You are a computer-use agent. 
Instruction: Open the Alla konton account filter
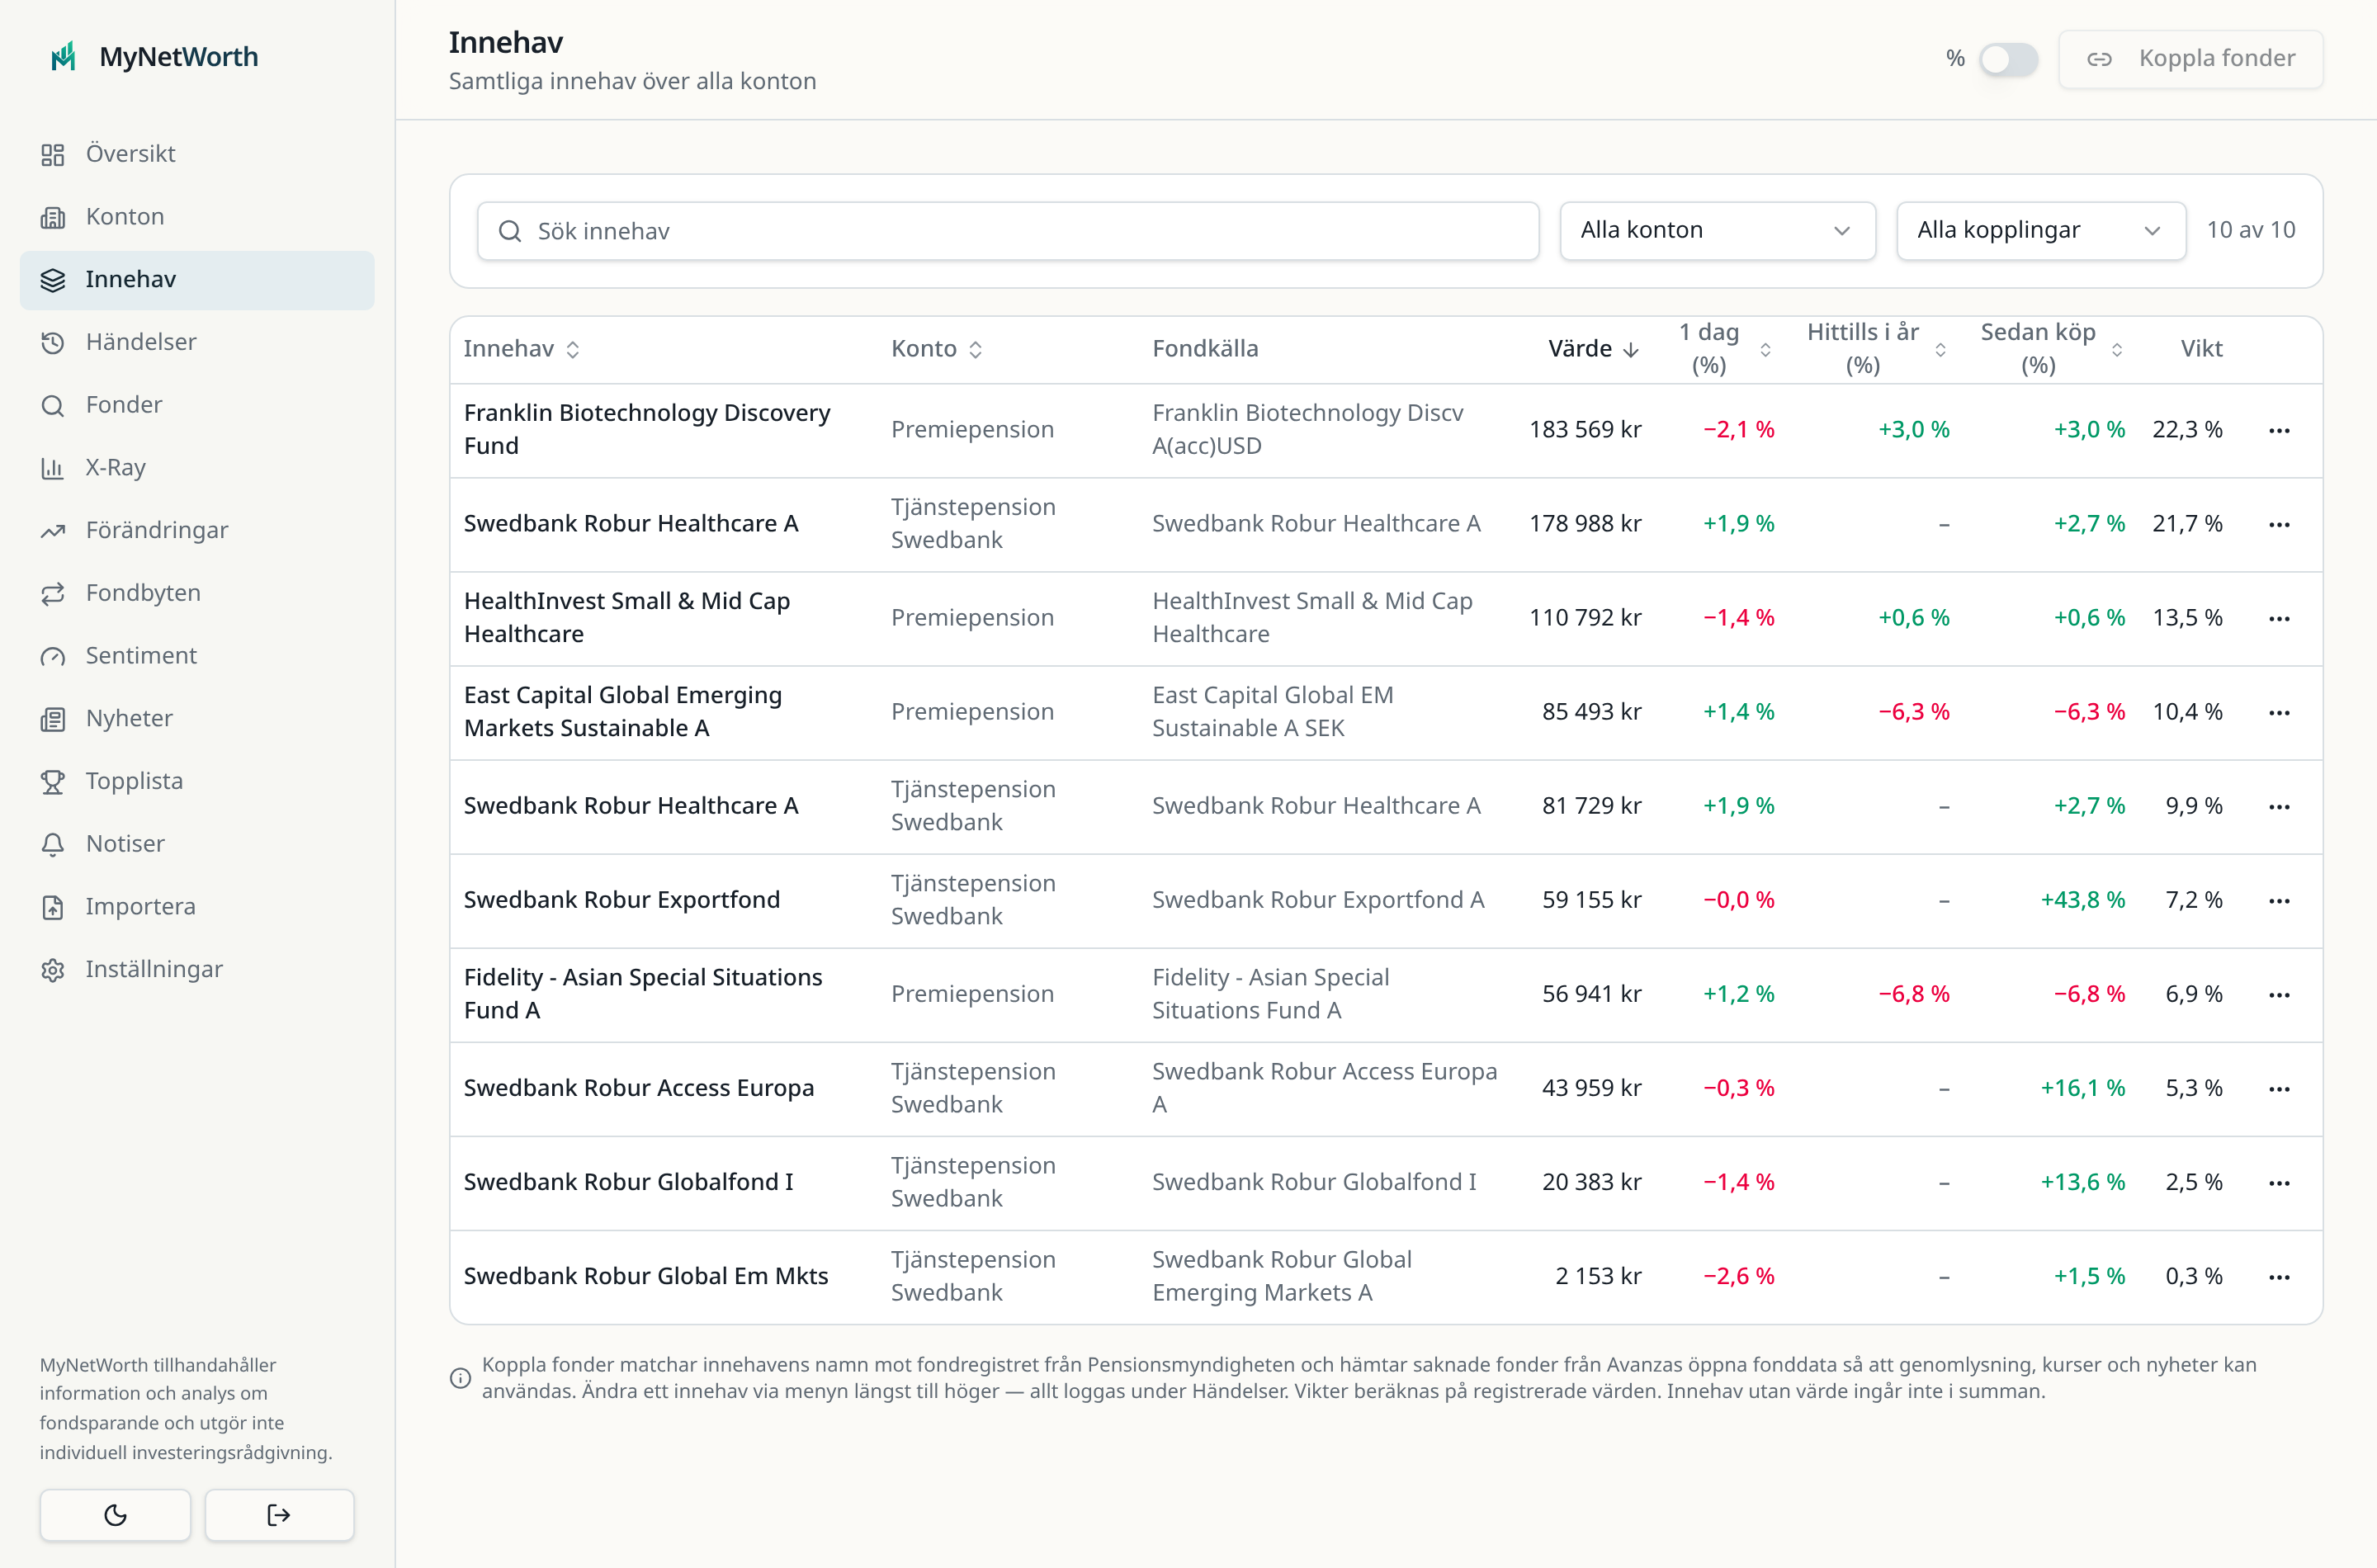(1717, 231)
